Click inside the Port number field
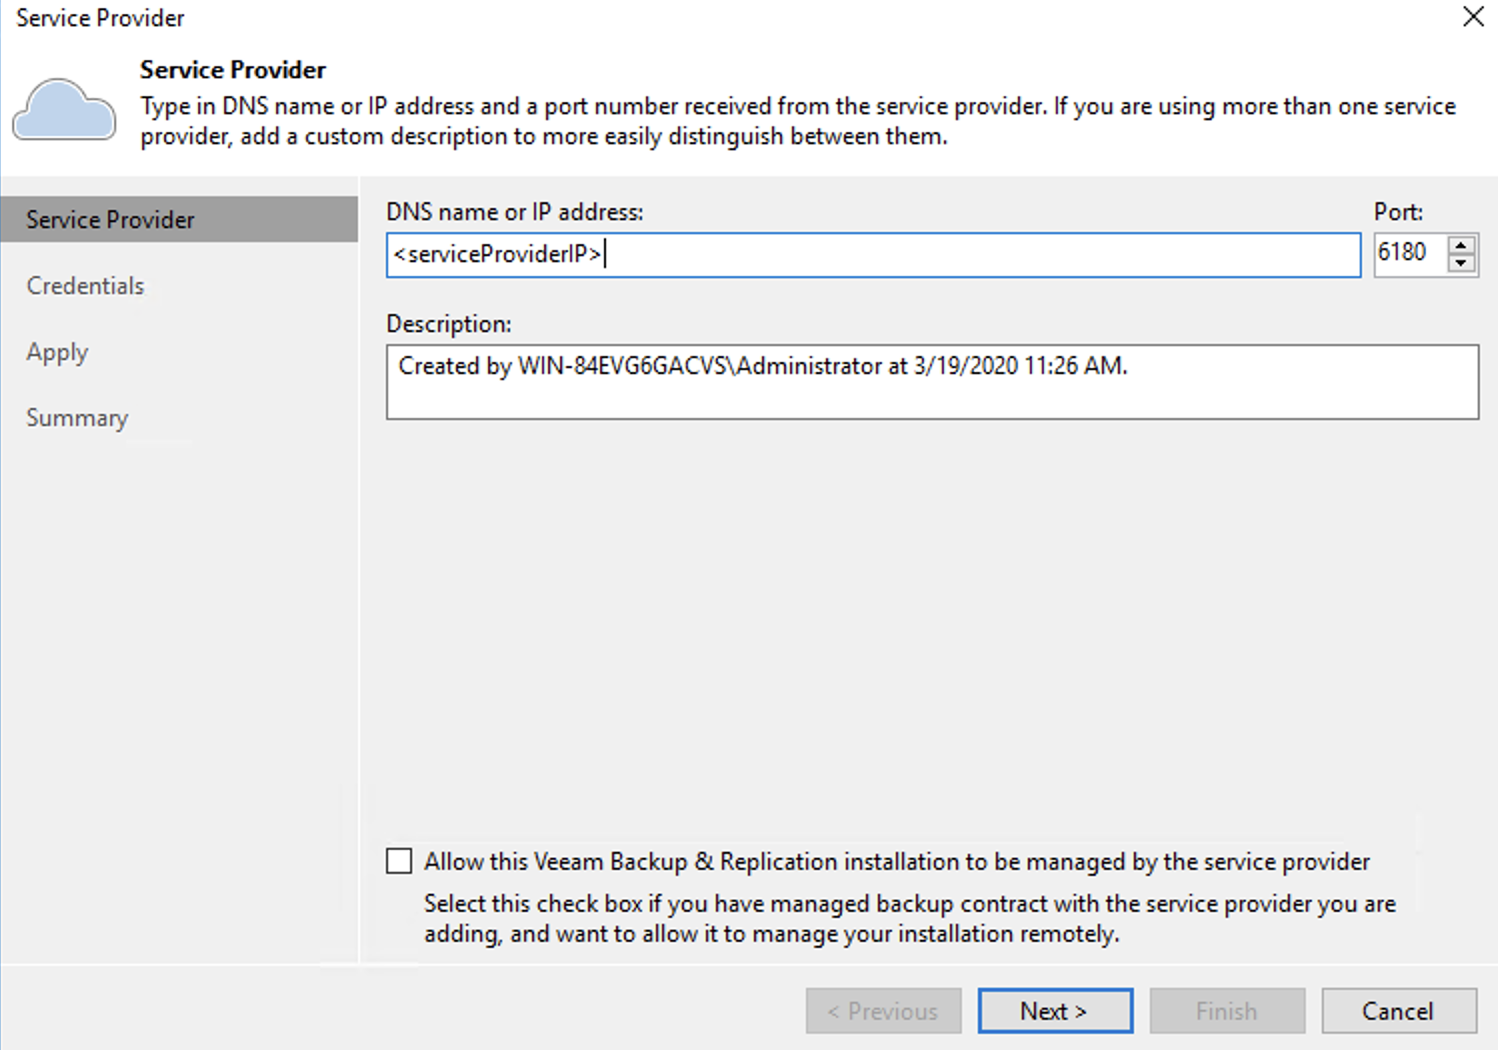Screen dimensions: 1498x1050 coord(1410,253)
